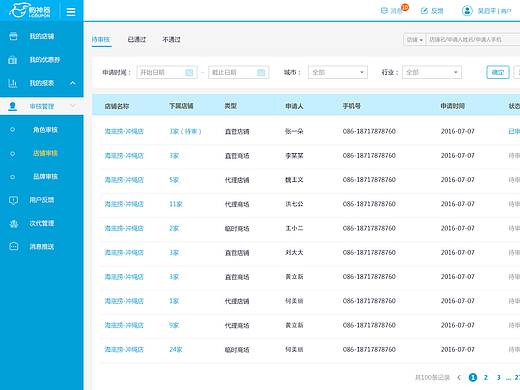
Task: Open 消息推送 sidebar icon
Action: [13, 246]
